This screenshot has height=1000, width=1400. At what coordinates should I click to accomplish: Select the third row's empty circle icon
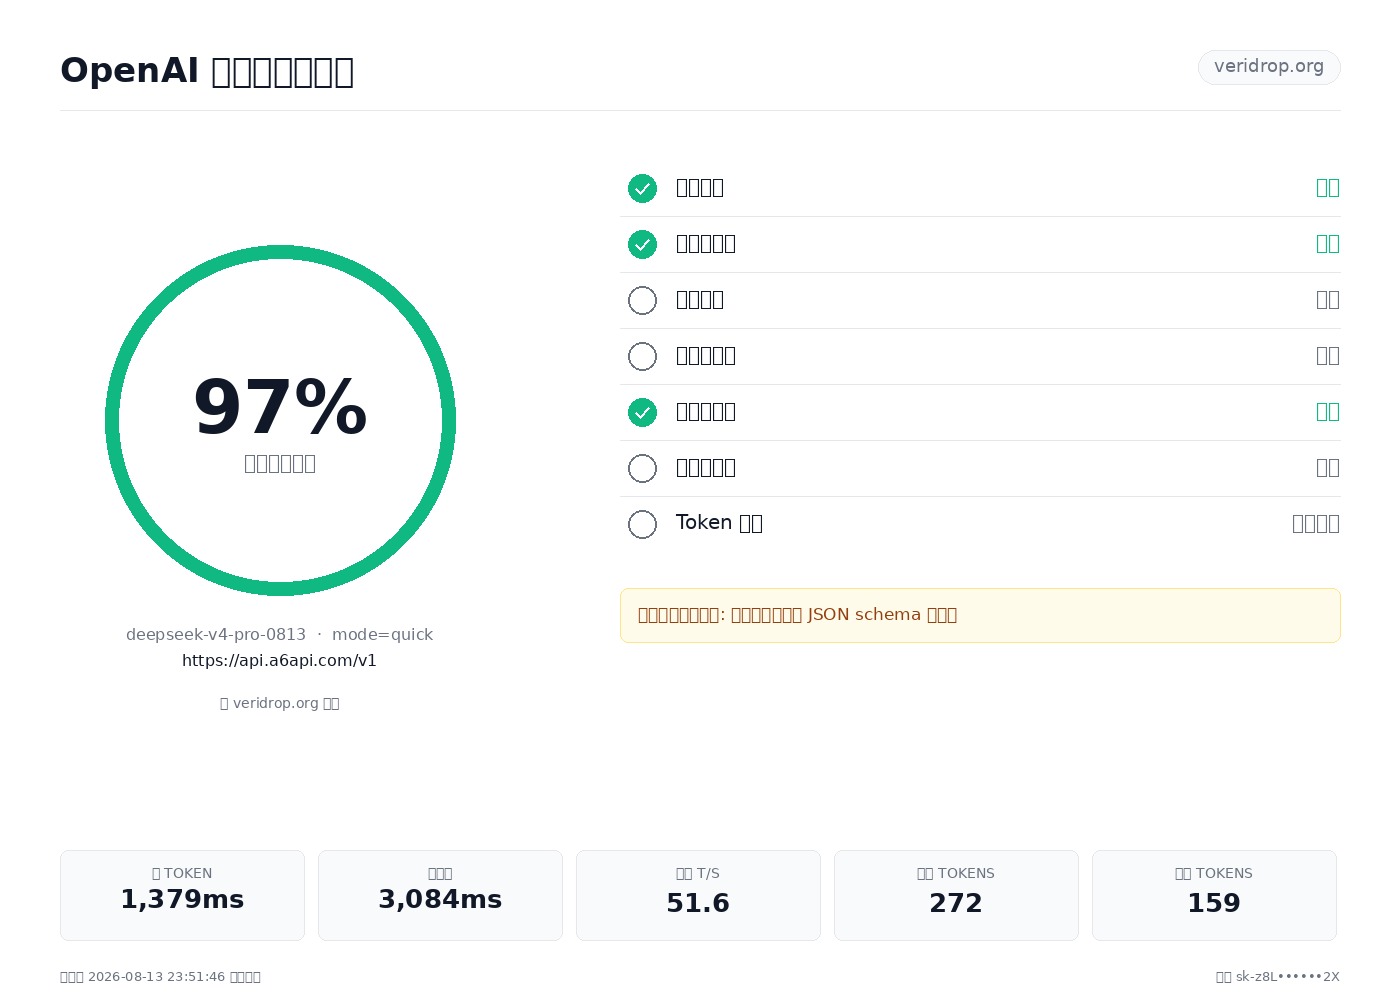642,300
